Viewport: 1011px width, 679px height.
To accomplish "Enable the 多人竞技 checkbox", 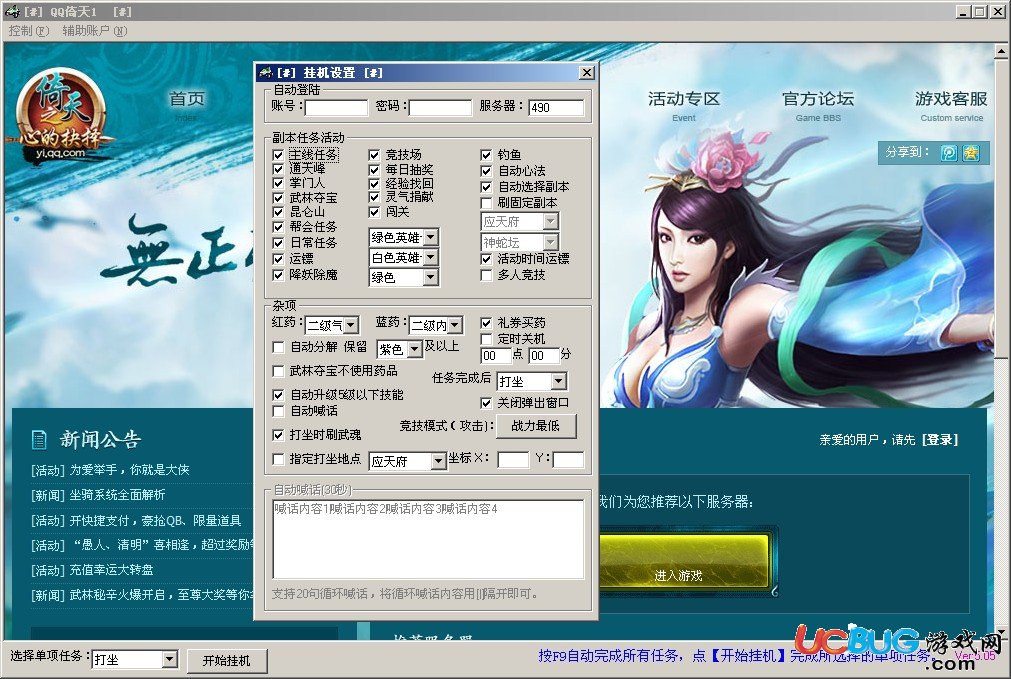I will pyautogui.click(x=486, y=275).
